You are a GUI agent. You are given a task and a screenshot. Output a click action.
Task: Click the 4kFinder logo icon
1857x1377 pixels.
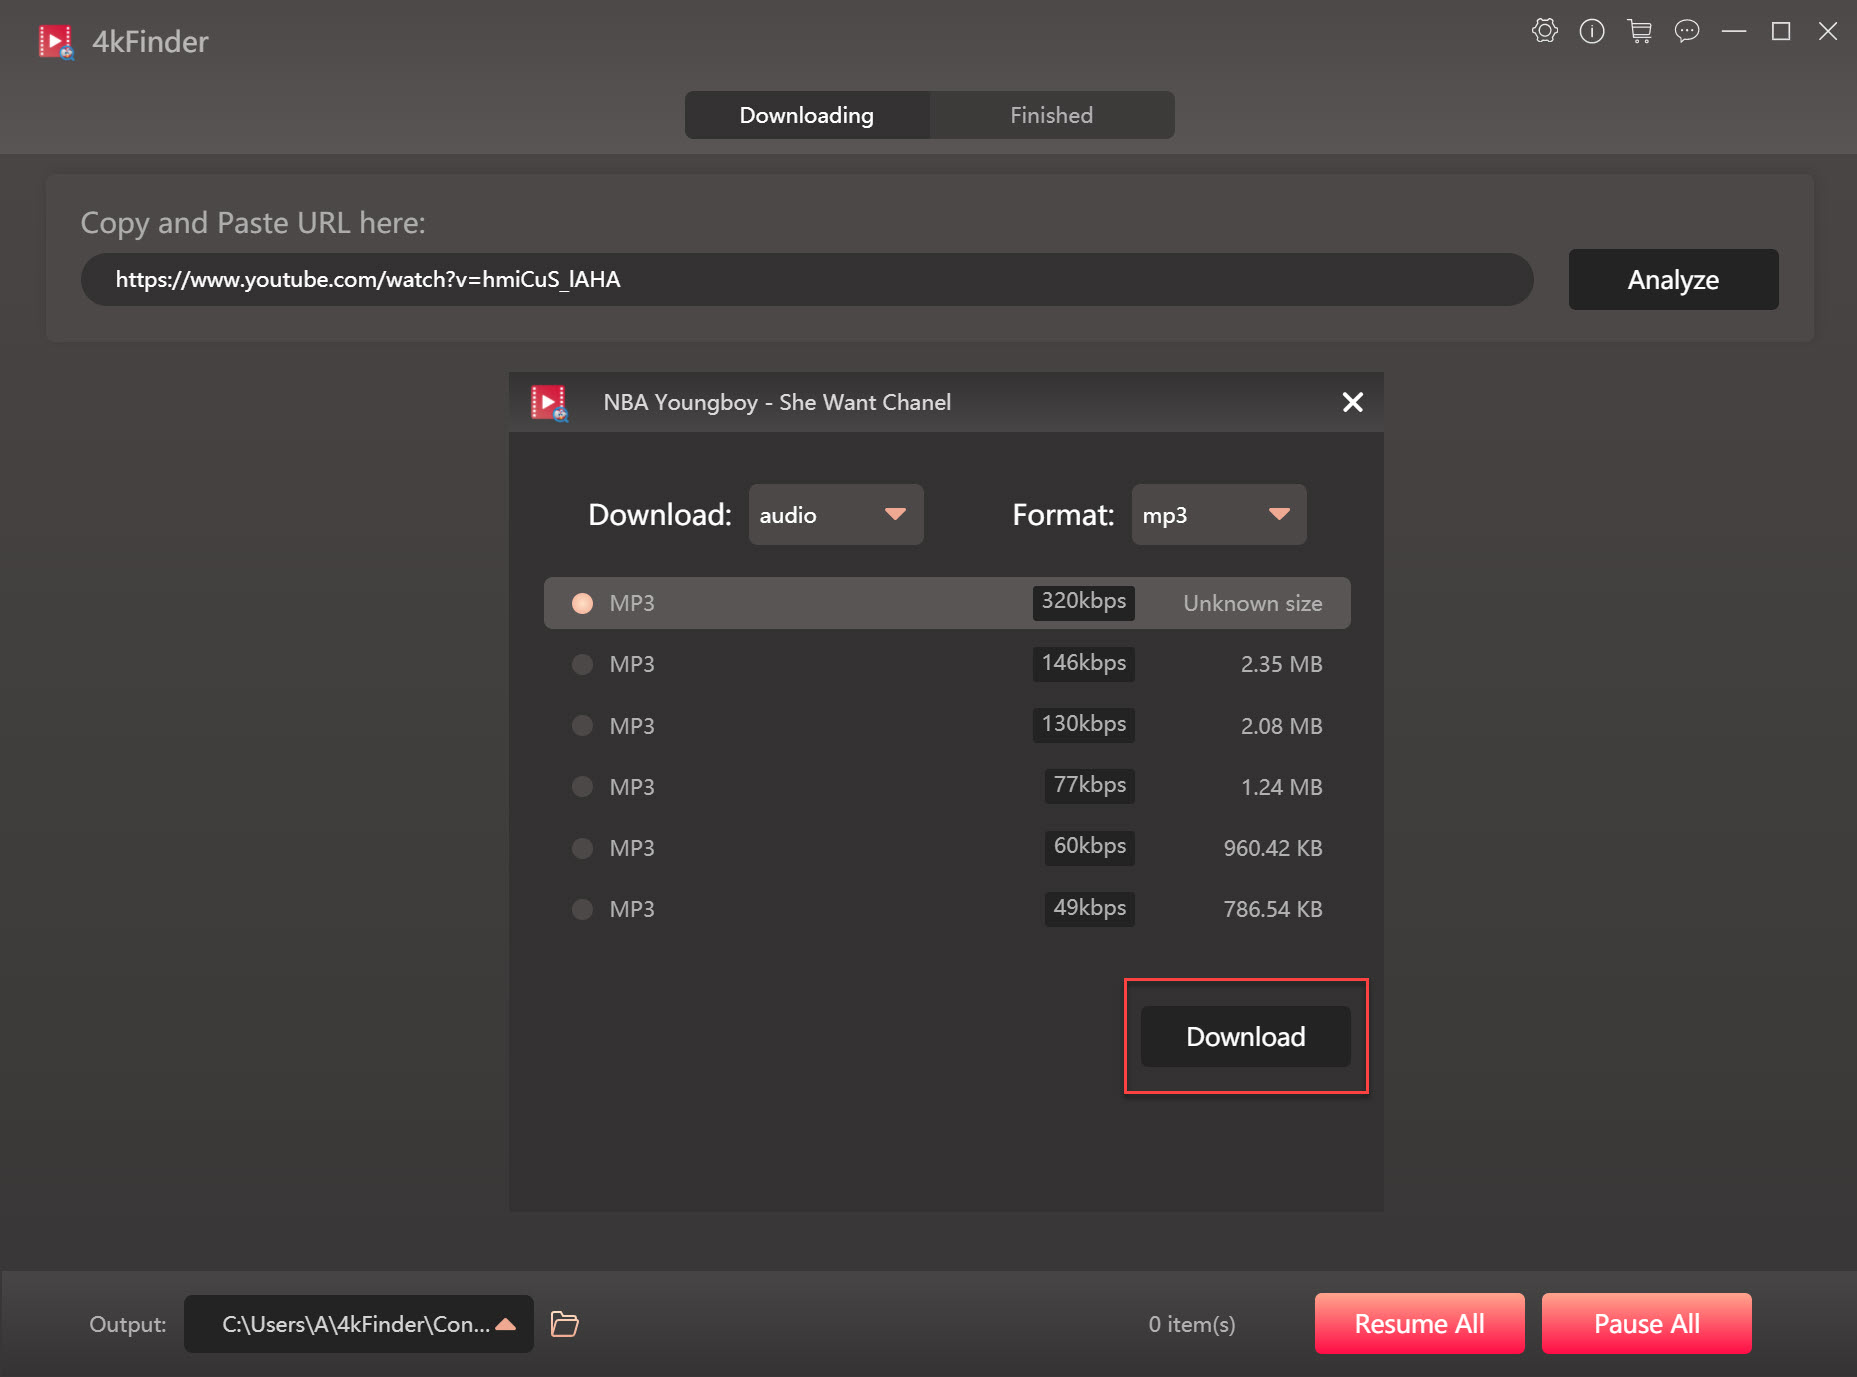57,41
